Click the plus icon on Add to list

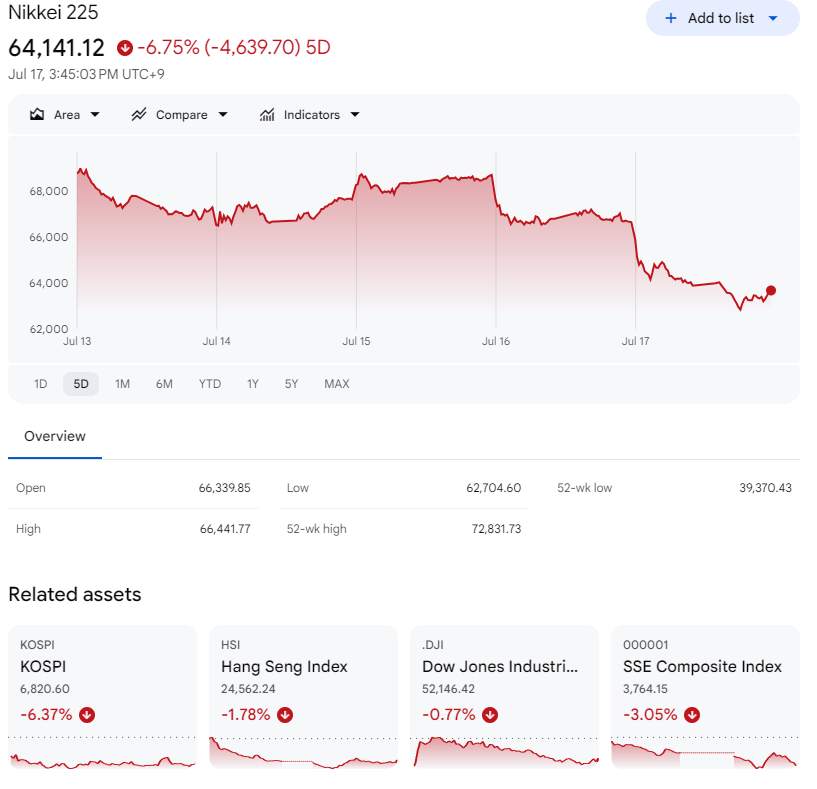[671, 18]
